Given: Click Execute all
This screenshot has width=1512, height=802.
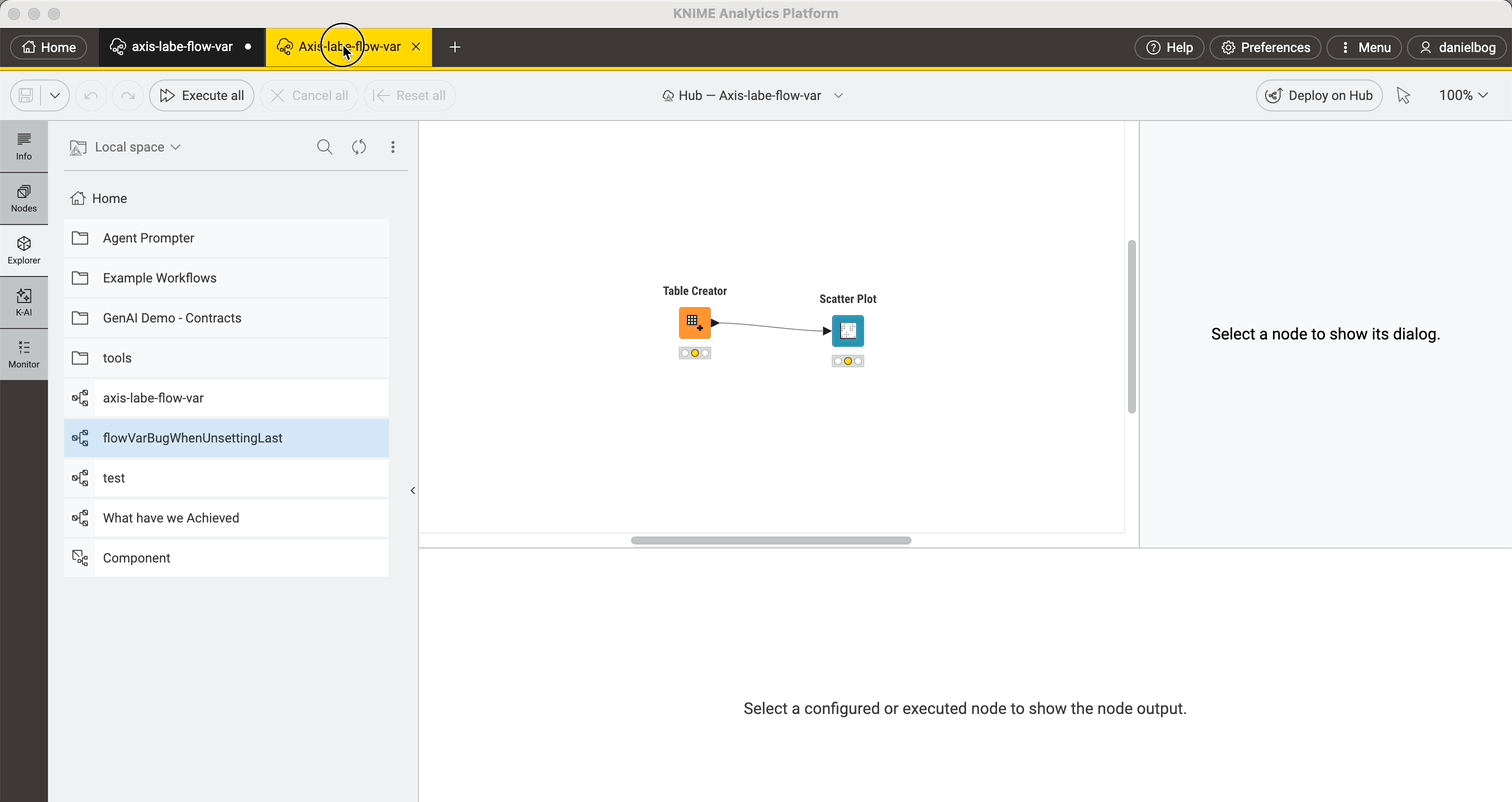Looking at the screenshot, I should (202, 95).
